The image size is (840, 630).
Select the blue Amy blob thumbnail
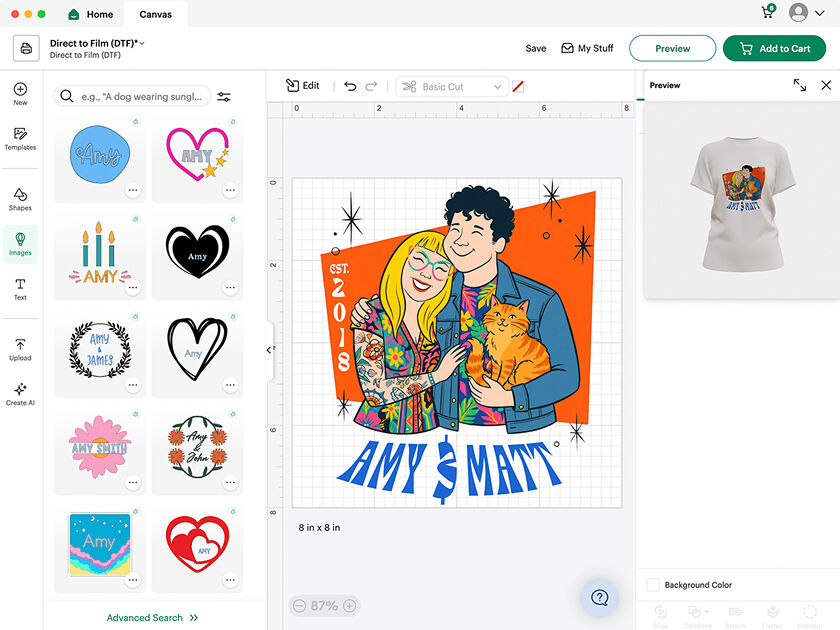99,155
